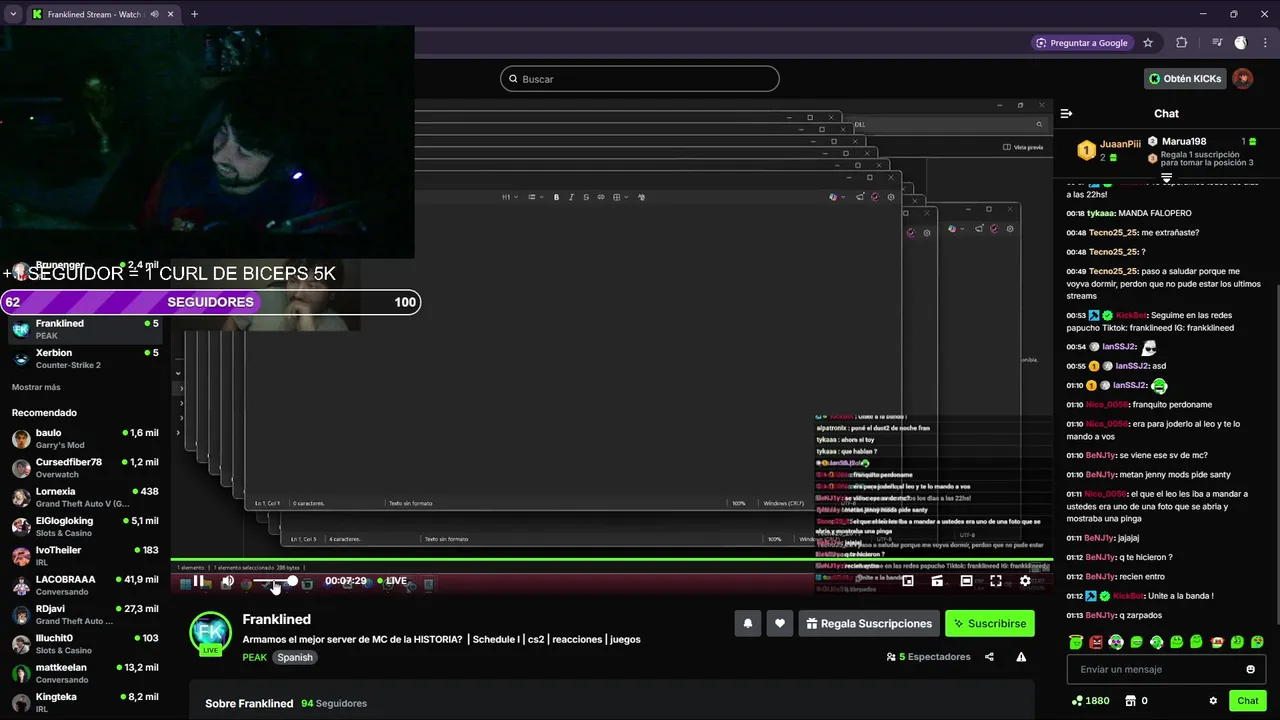Click the JuaanPiii top gifter name
Image resolution: width=1280 pixels, height=720 pixels.
click(x=1120, y=144)
